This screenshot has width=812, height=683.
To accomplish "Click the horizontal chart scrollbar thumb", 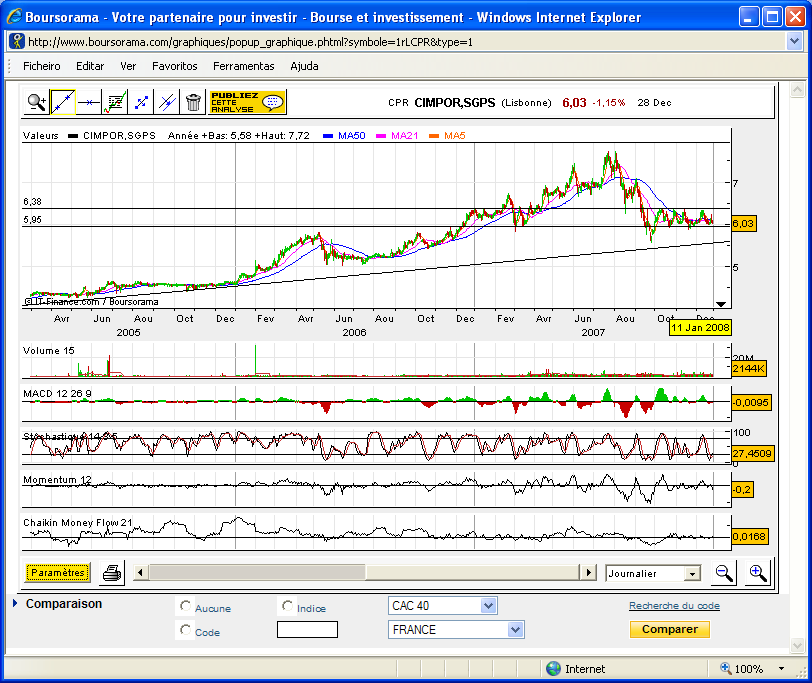I will 257,572.
